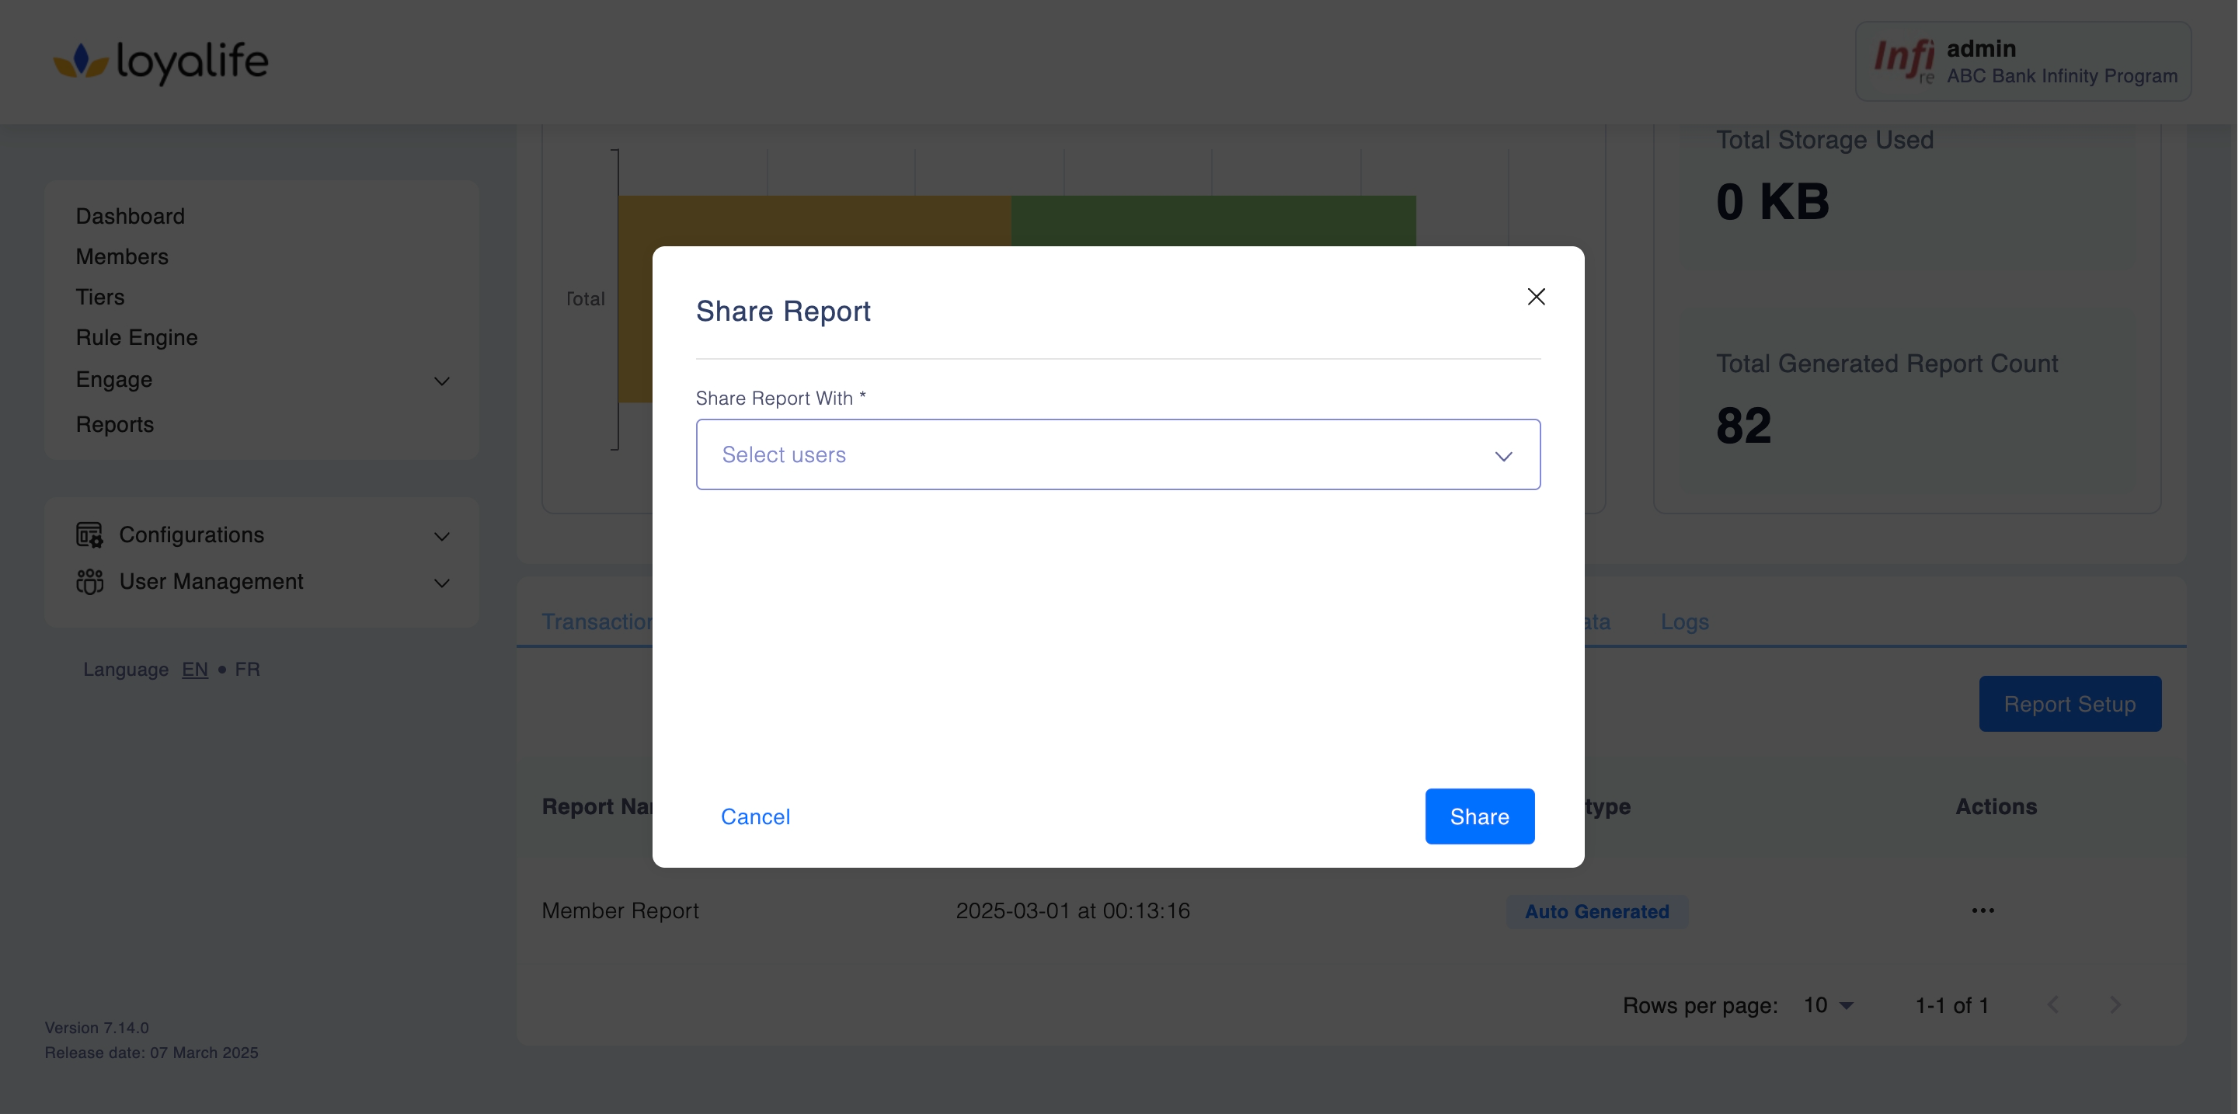
Task: Click the Report Setup button
Action: point(2069,704)
